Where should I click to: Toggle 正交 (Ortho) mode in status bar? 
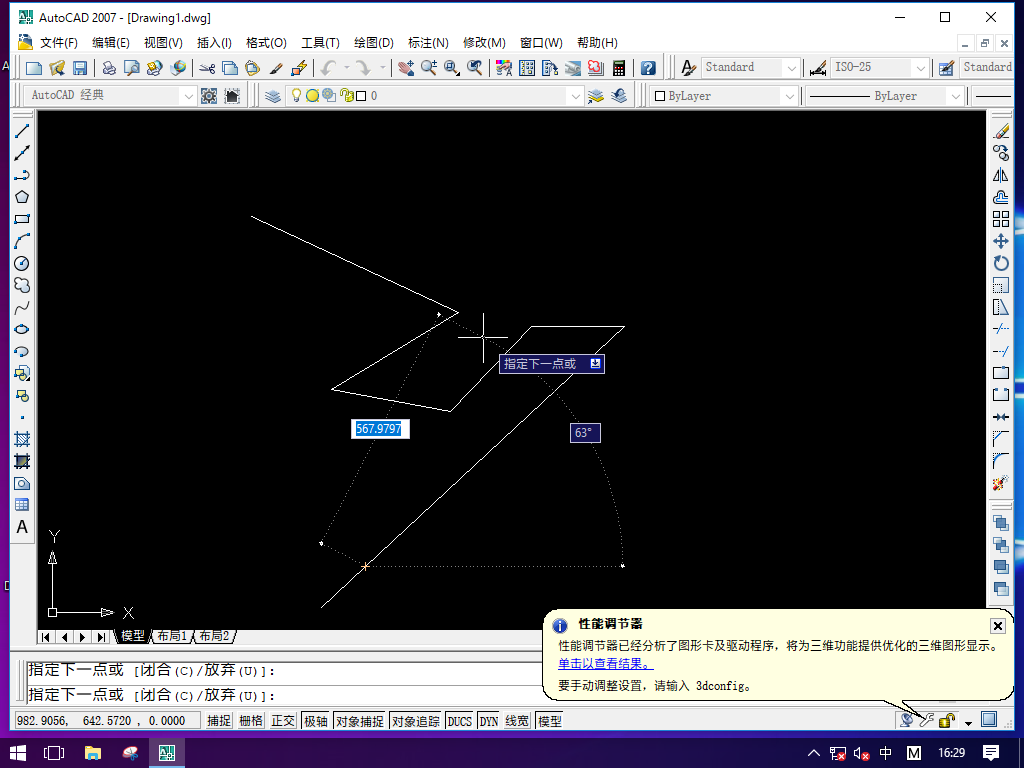pos(283,720)
